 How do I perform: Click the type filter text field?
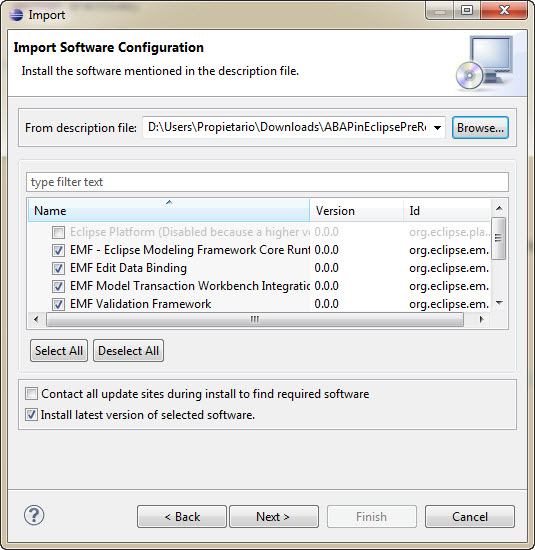pyautogui.click(x=267, y=182)
